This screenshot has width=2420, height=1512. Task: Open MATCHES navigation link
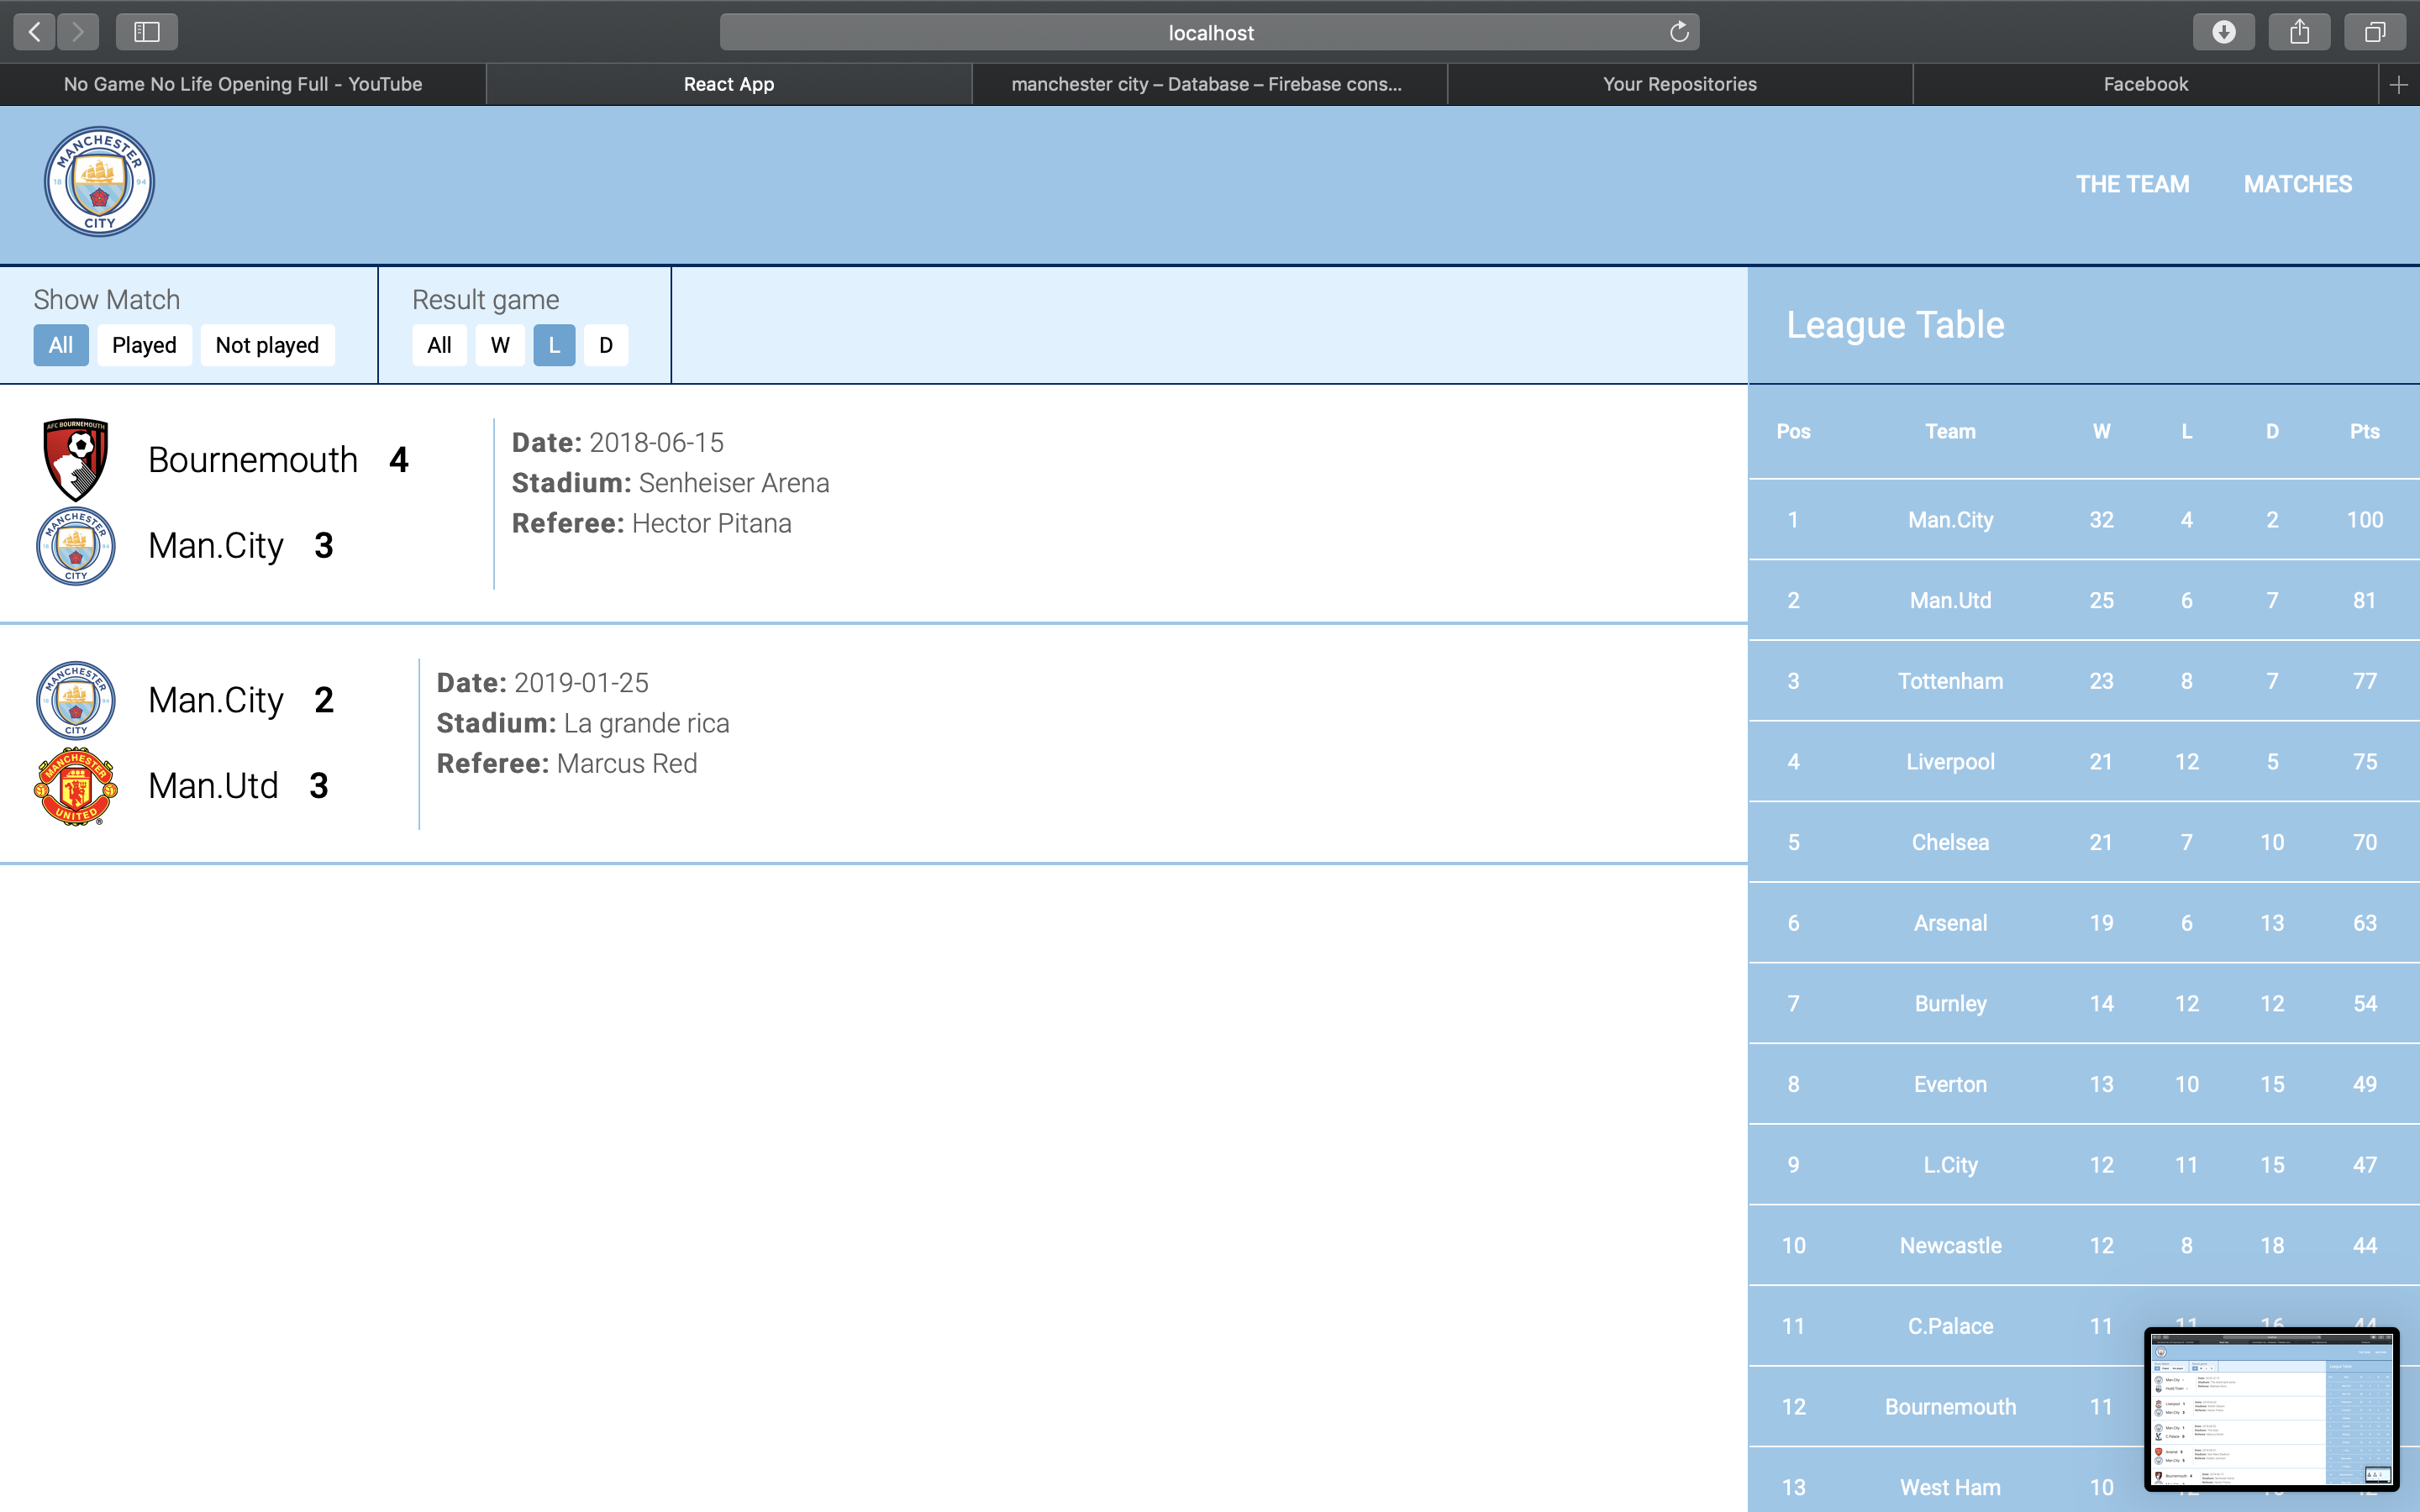(x=2297, y=184)
